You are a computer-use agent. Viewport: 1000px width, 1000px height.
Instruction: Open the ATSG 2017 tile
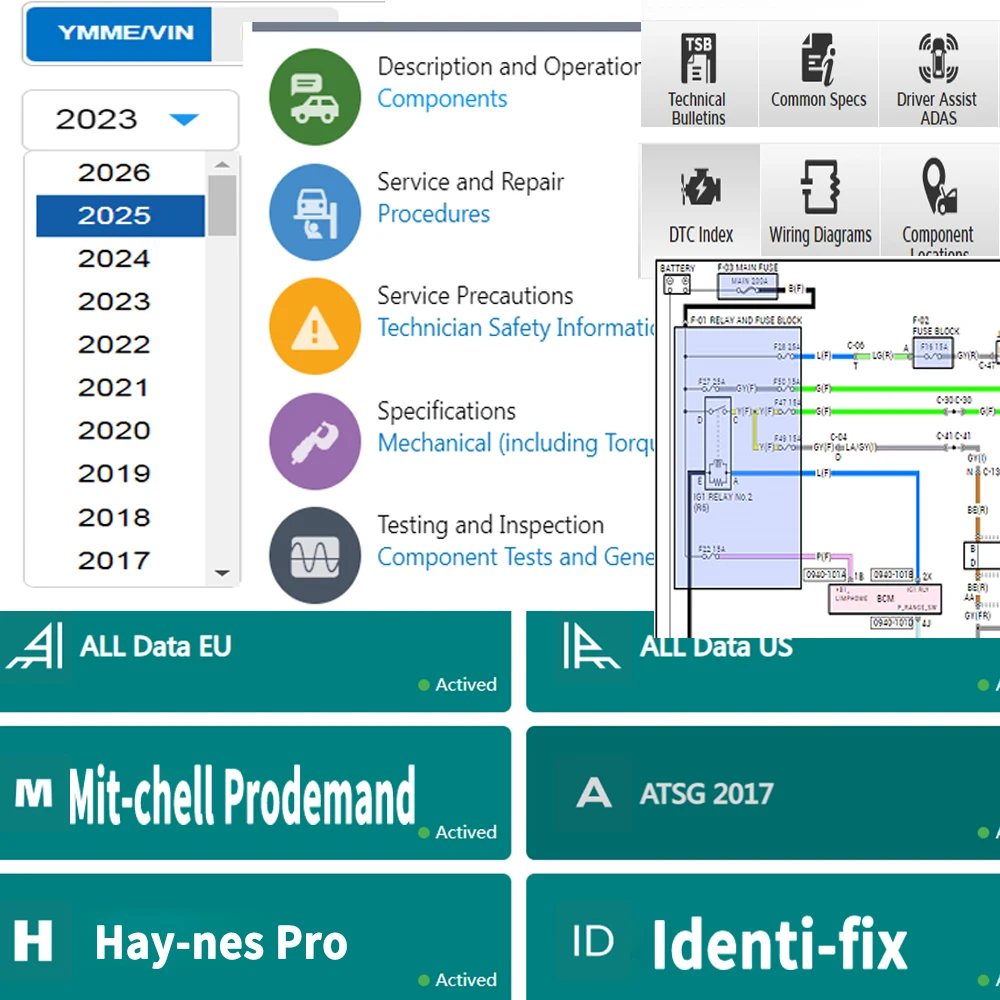point(763,793)
